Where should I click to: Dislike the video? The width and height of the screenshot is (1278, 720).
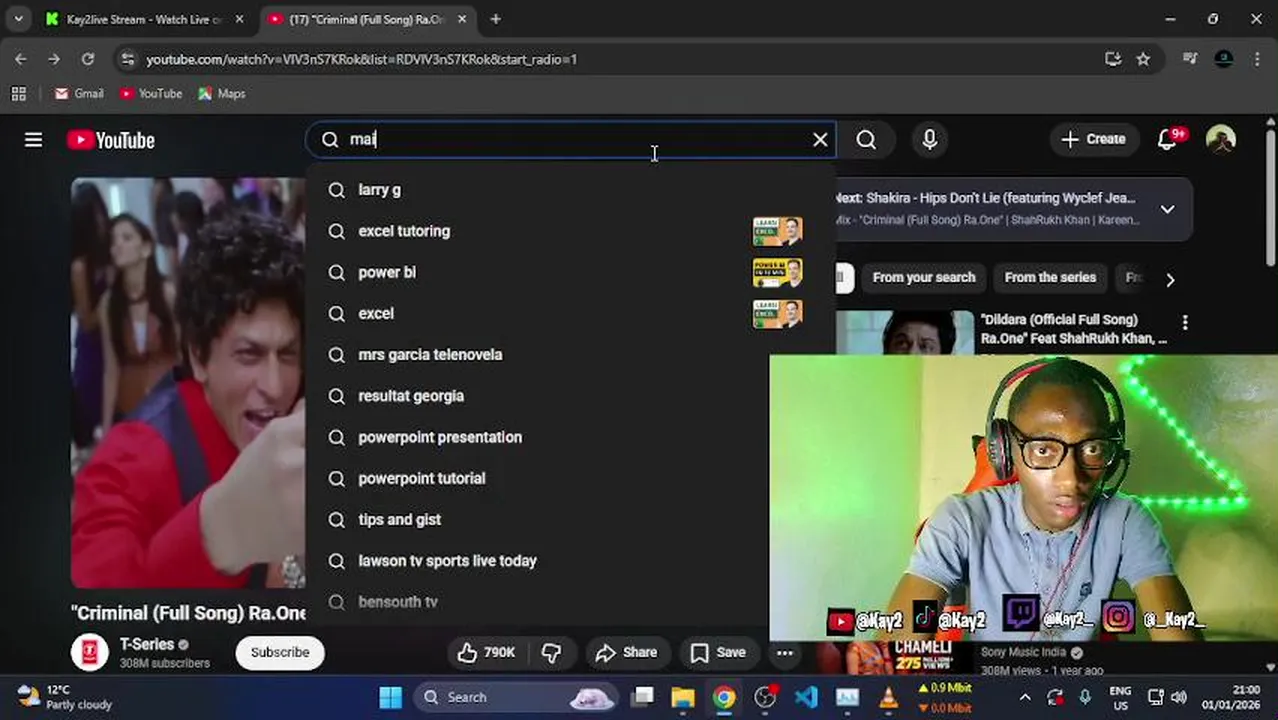point(552,652)
